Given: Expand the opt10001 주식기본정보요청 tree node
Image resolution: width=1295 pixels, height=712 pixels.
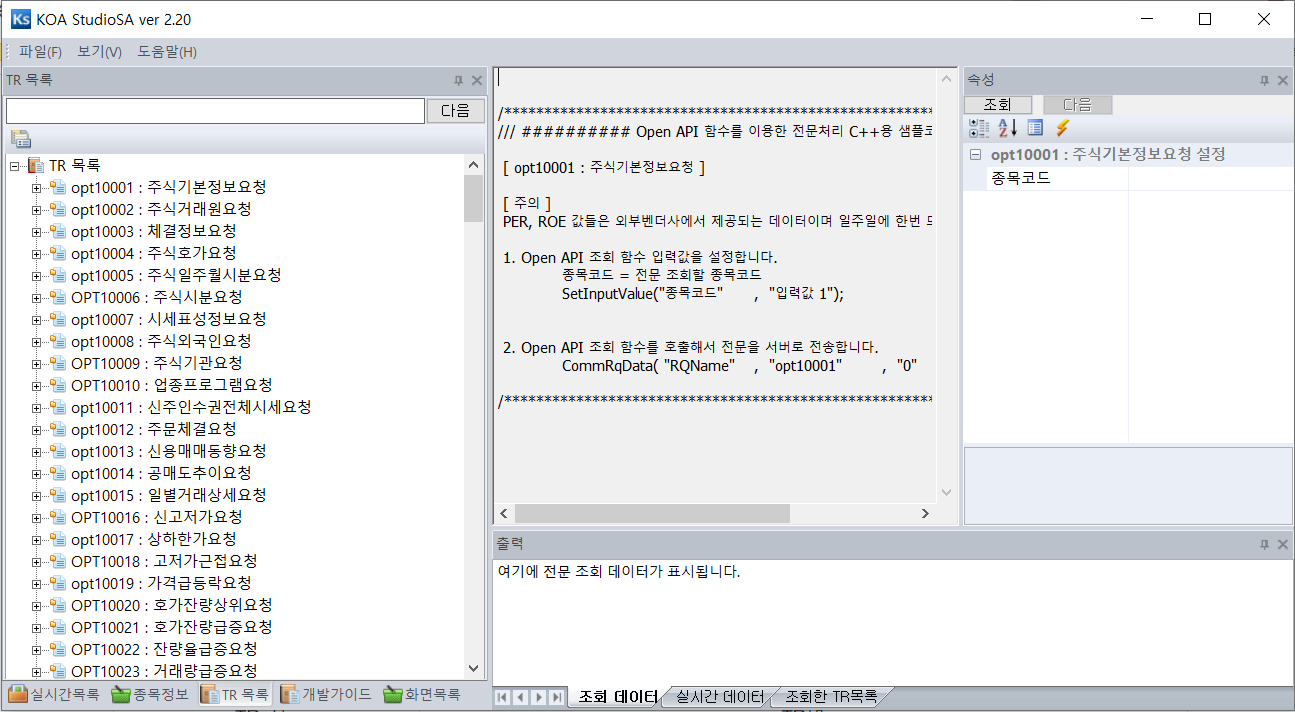Looking at the screenshot, I should pyautogui.click(x=35, y=187).
